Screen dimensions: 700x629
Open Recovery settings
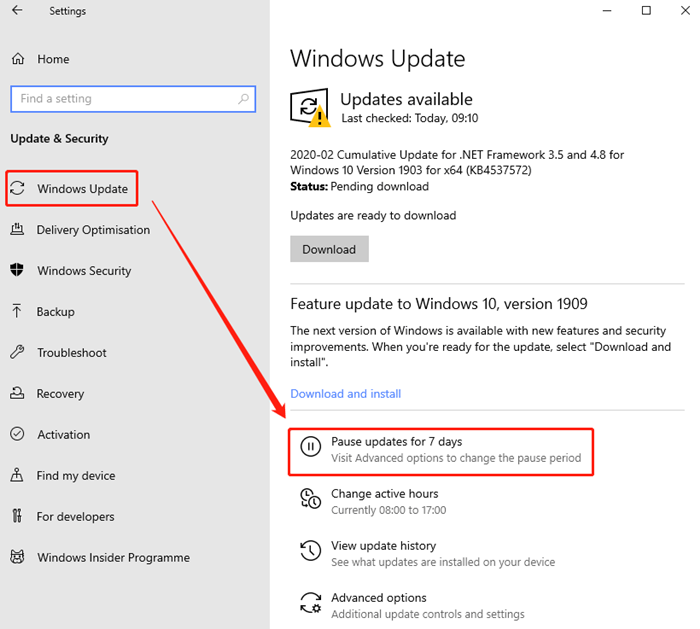tap(60, 394)
